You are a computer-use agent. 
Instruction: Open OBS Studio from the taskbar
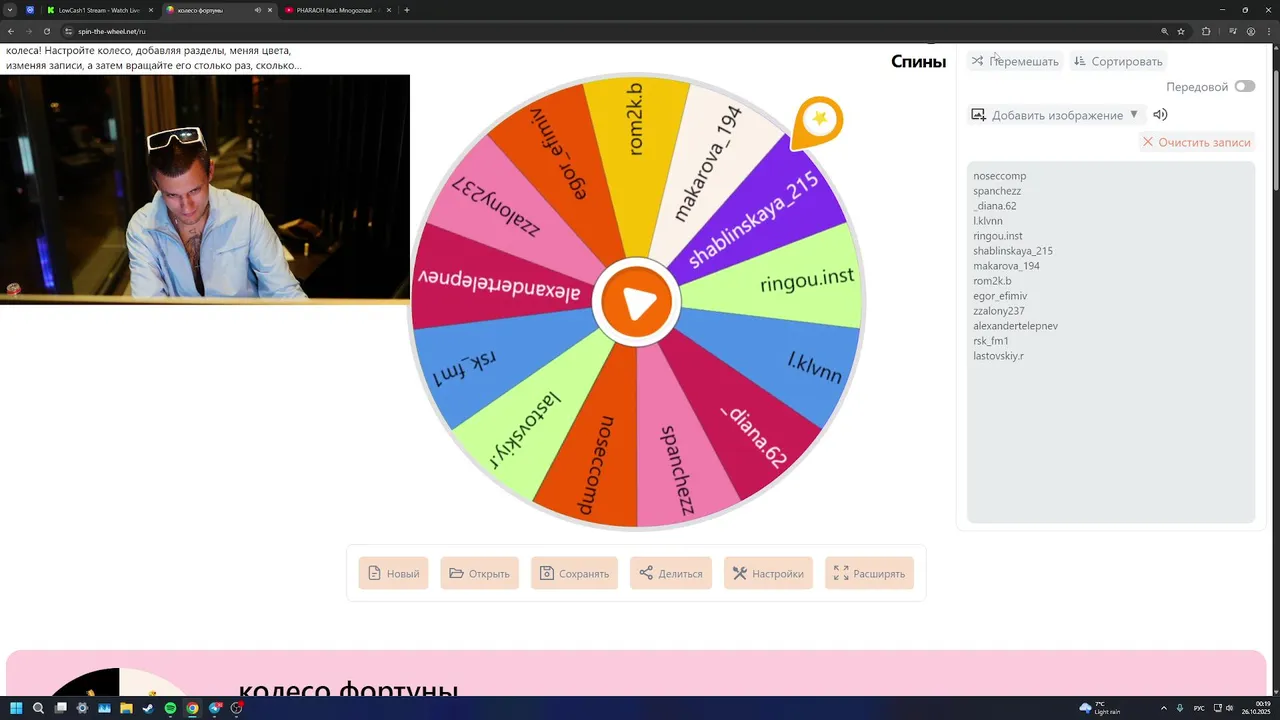pyautogui.click(x=237, y=708)
